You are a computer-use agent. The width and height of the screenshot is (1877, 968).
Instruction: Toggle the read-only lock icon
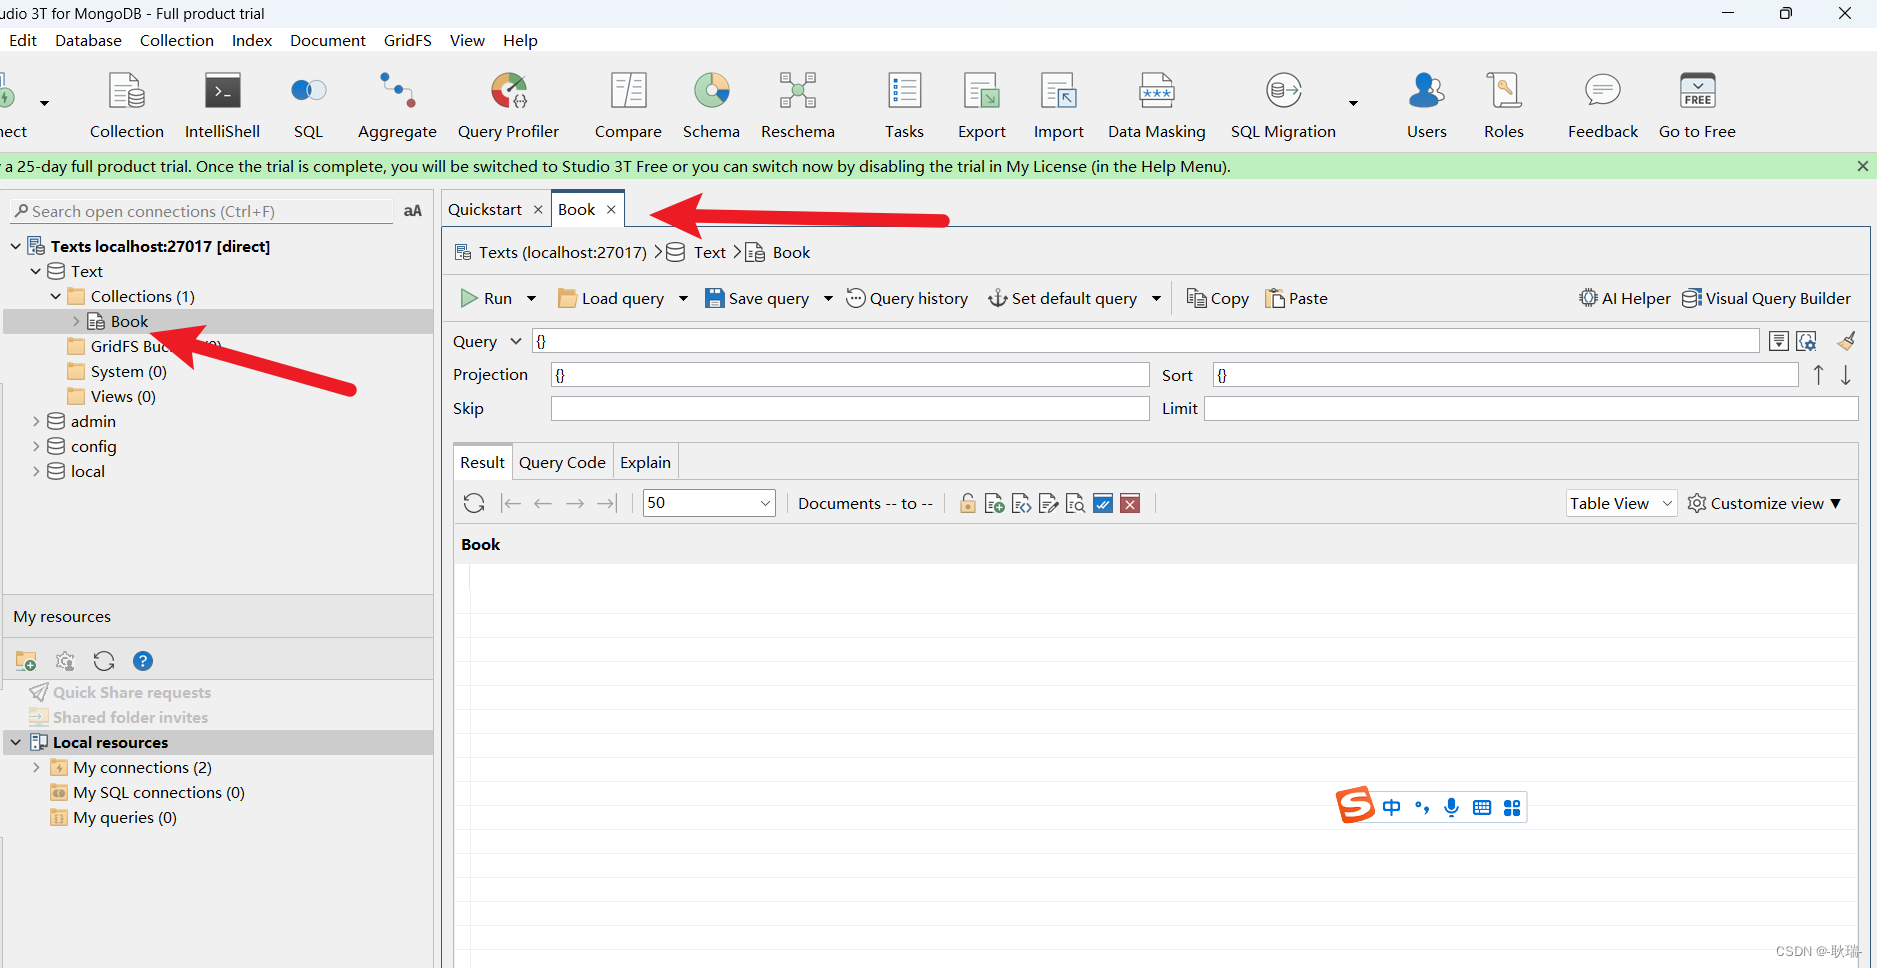click(967, 503)
